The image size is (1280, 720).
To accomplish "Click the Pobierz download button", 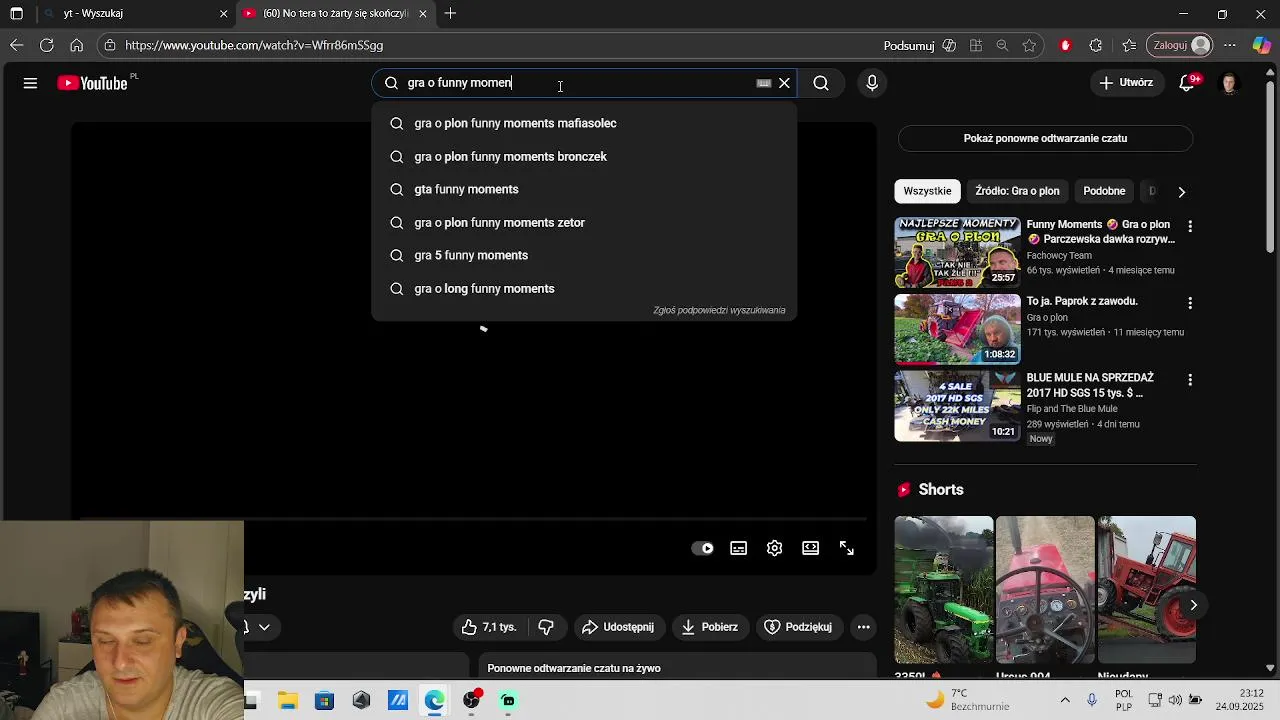I will point(710,627).
